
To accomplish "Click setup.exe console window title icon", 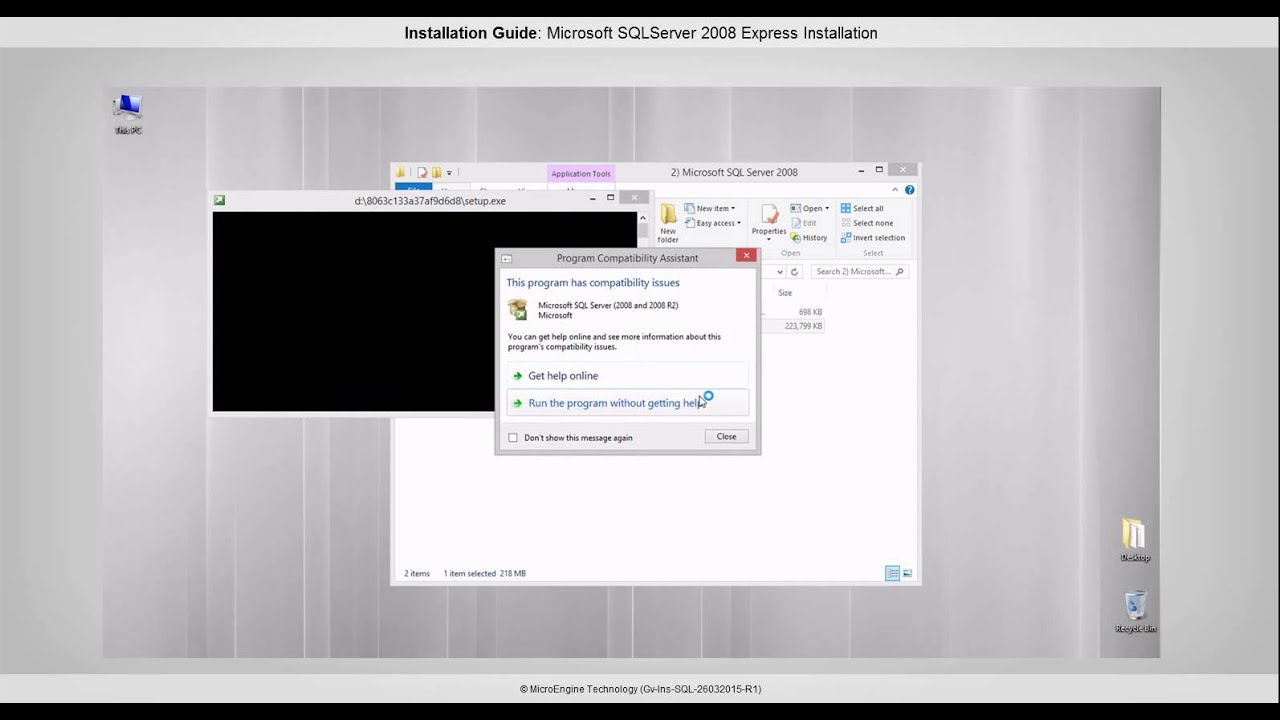I will (x=219, y=200).
